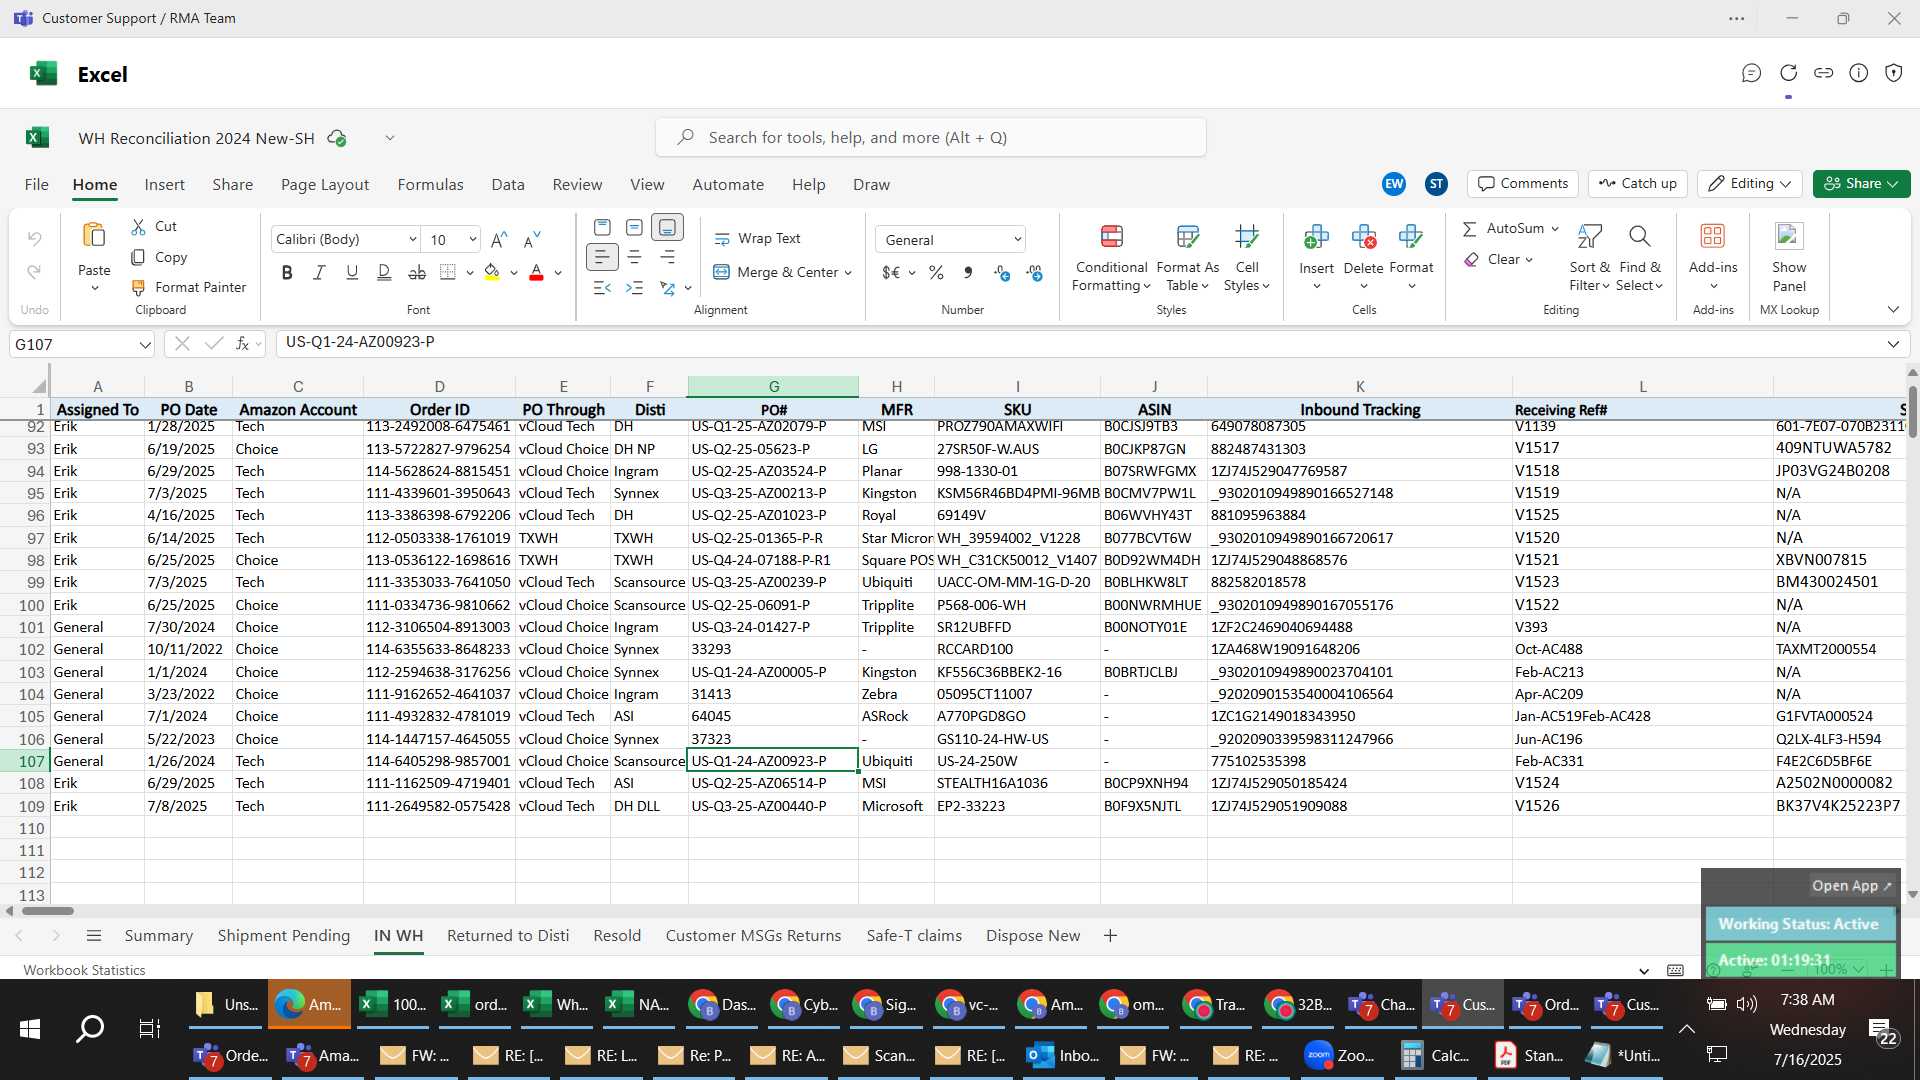The image size is (1920, 1080).
Task: Decrease font size with shrink icon
Action: (532, 239)
